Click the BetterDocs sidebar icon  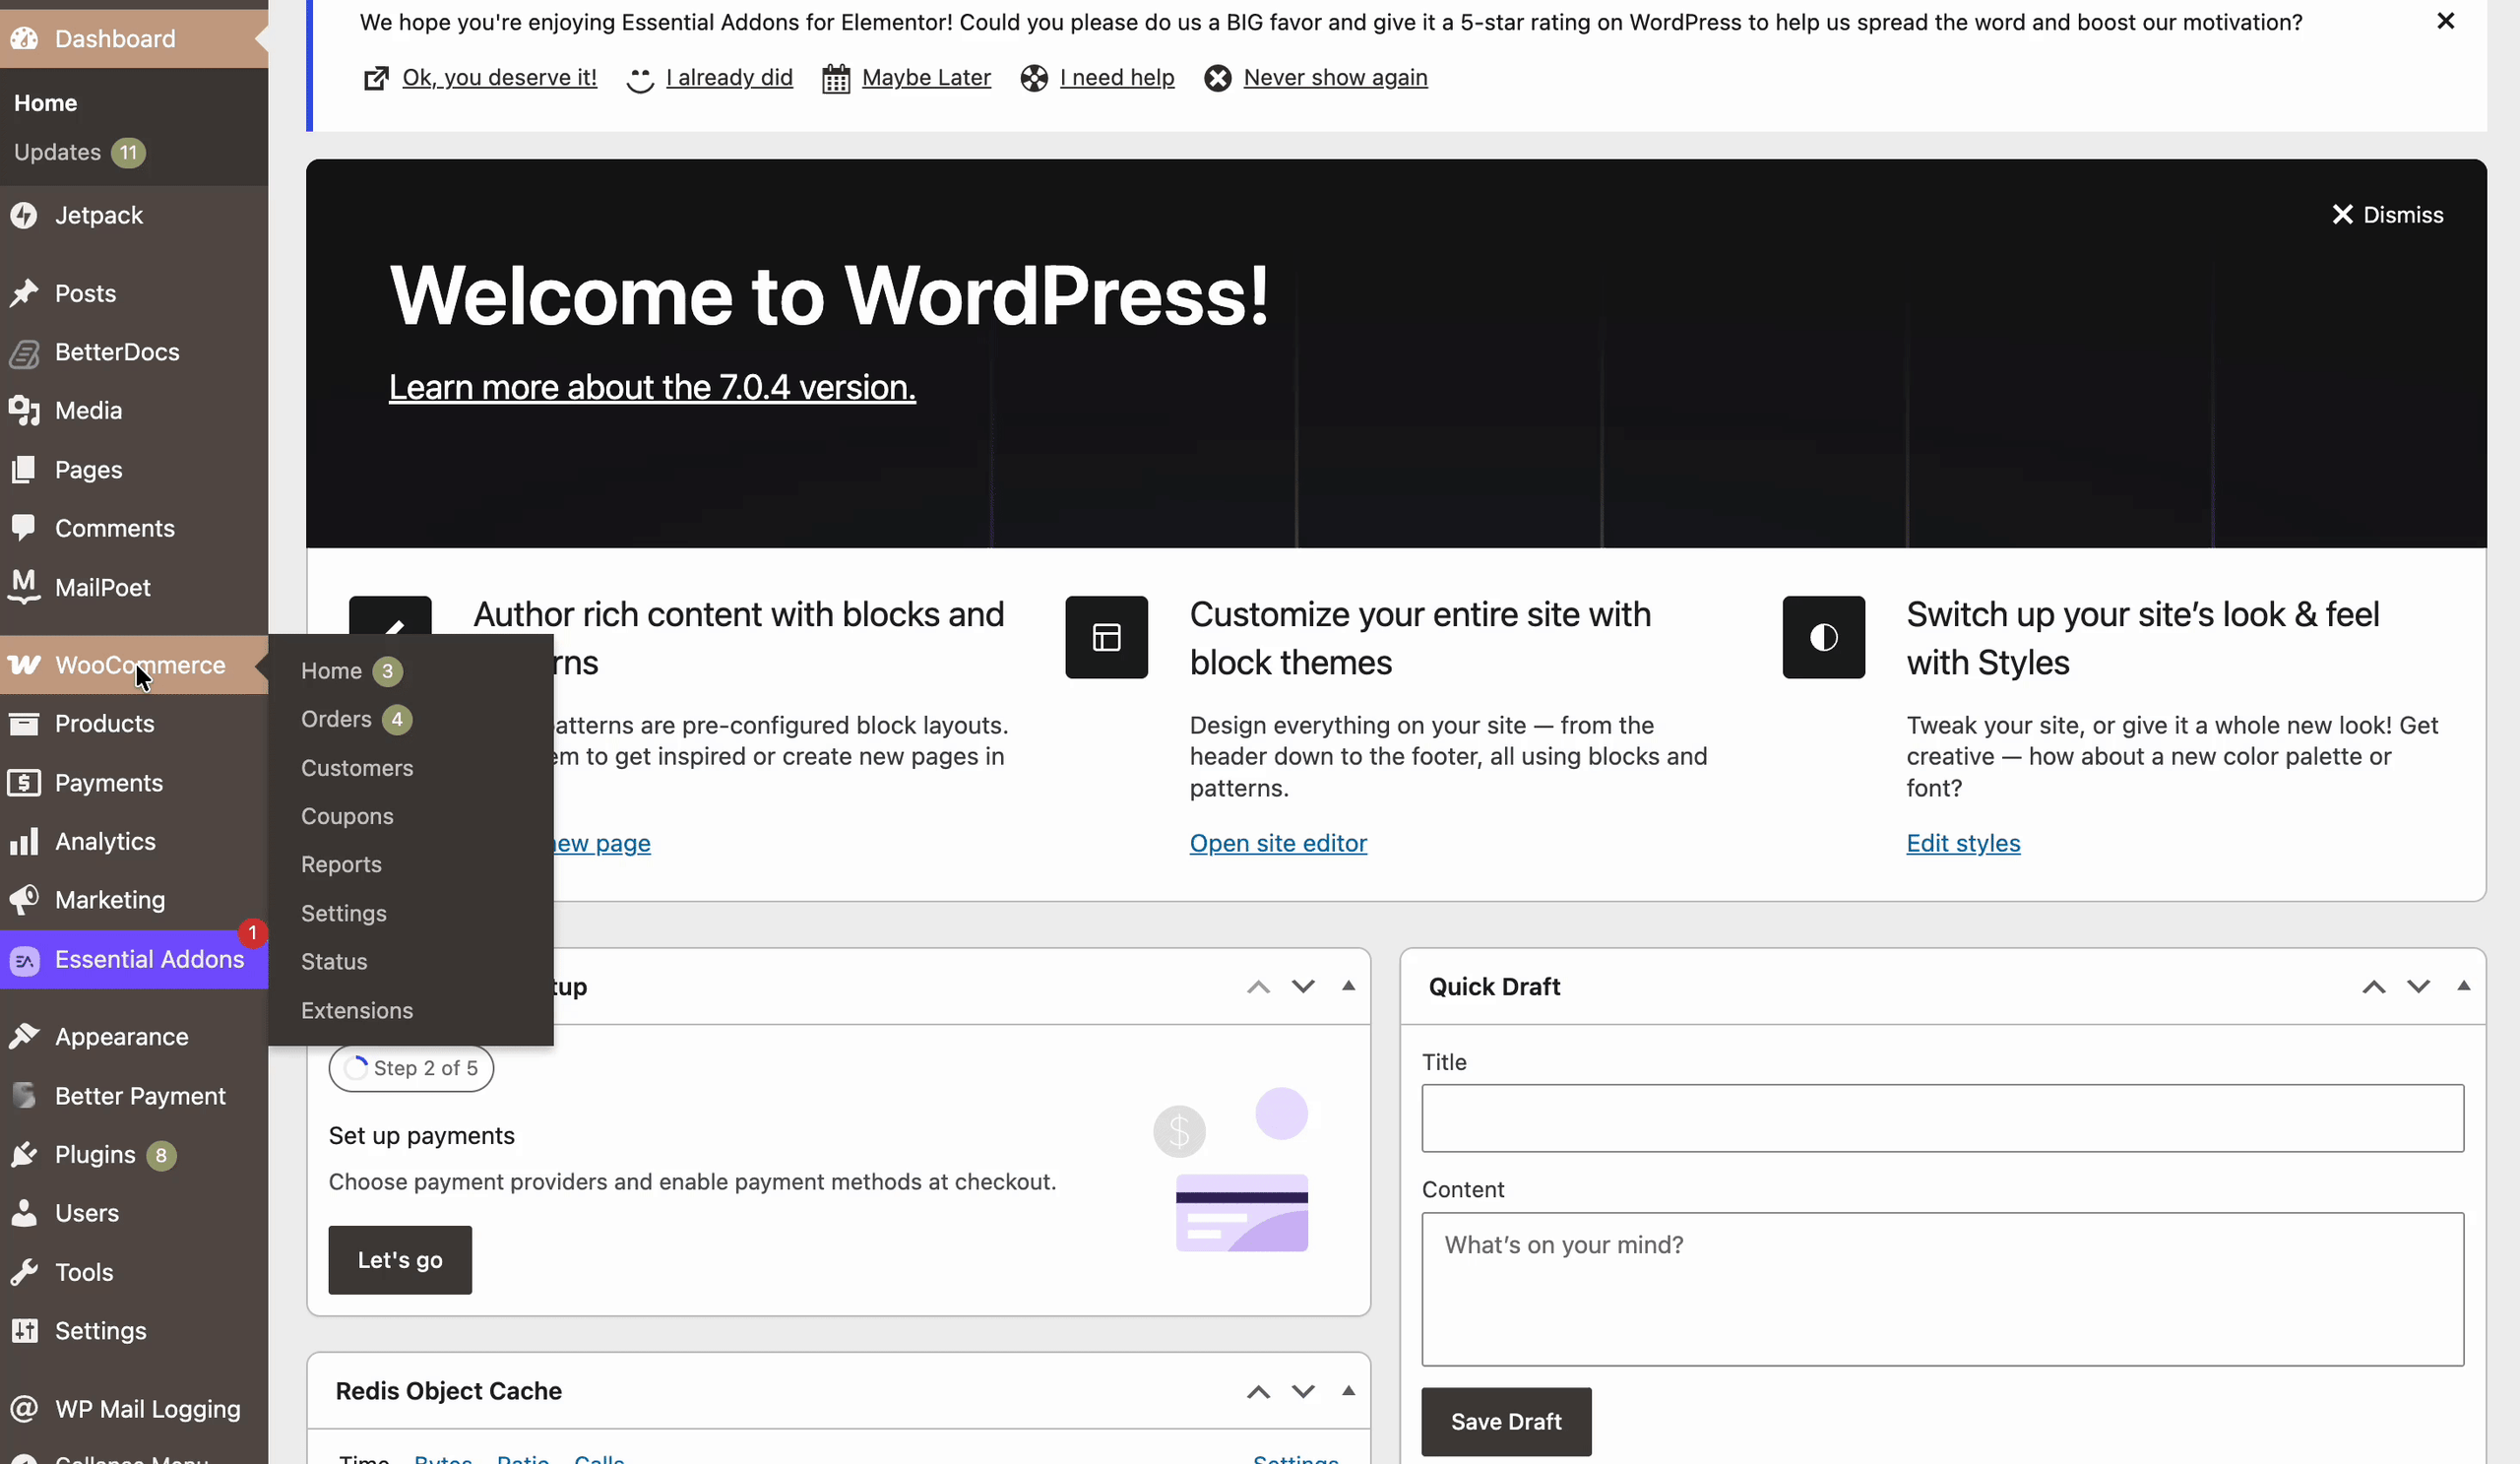click(24, 352)
